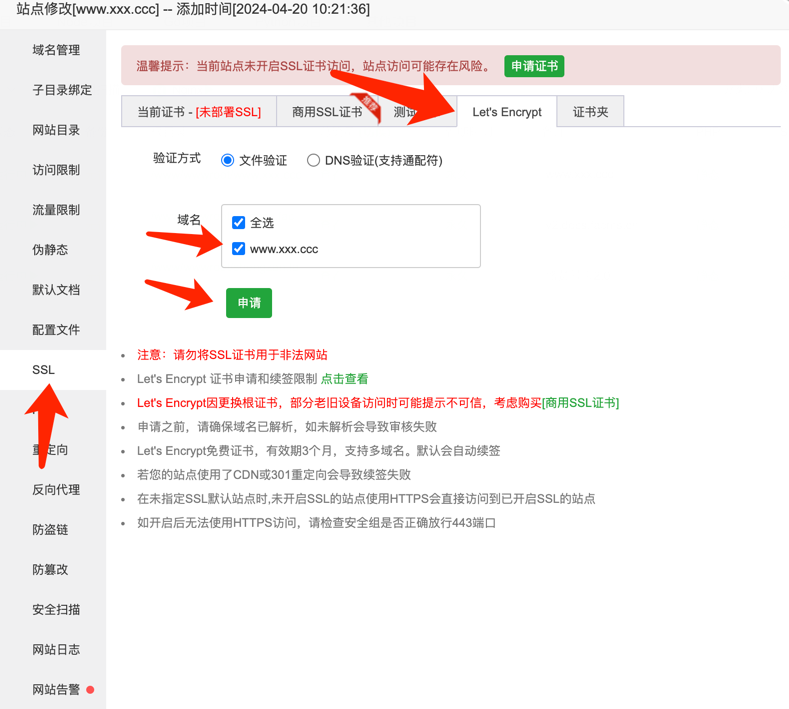Uncheck the www.xxx.ccc domain checkbox
Screen dimensions: 789x709
(239, 248)
